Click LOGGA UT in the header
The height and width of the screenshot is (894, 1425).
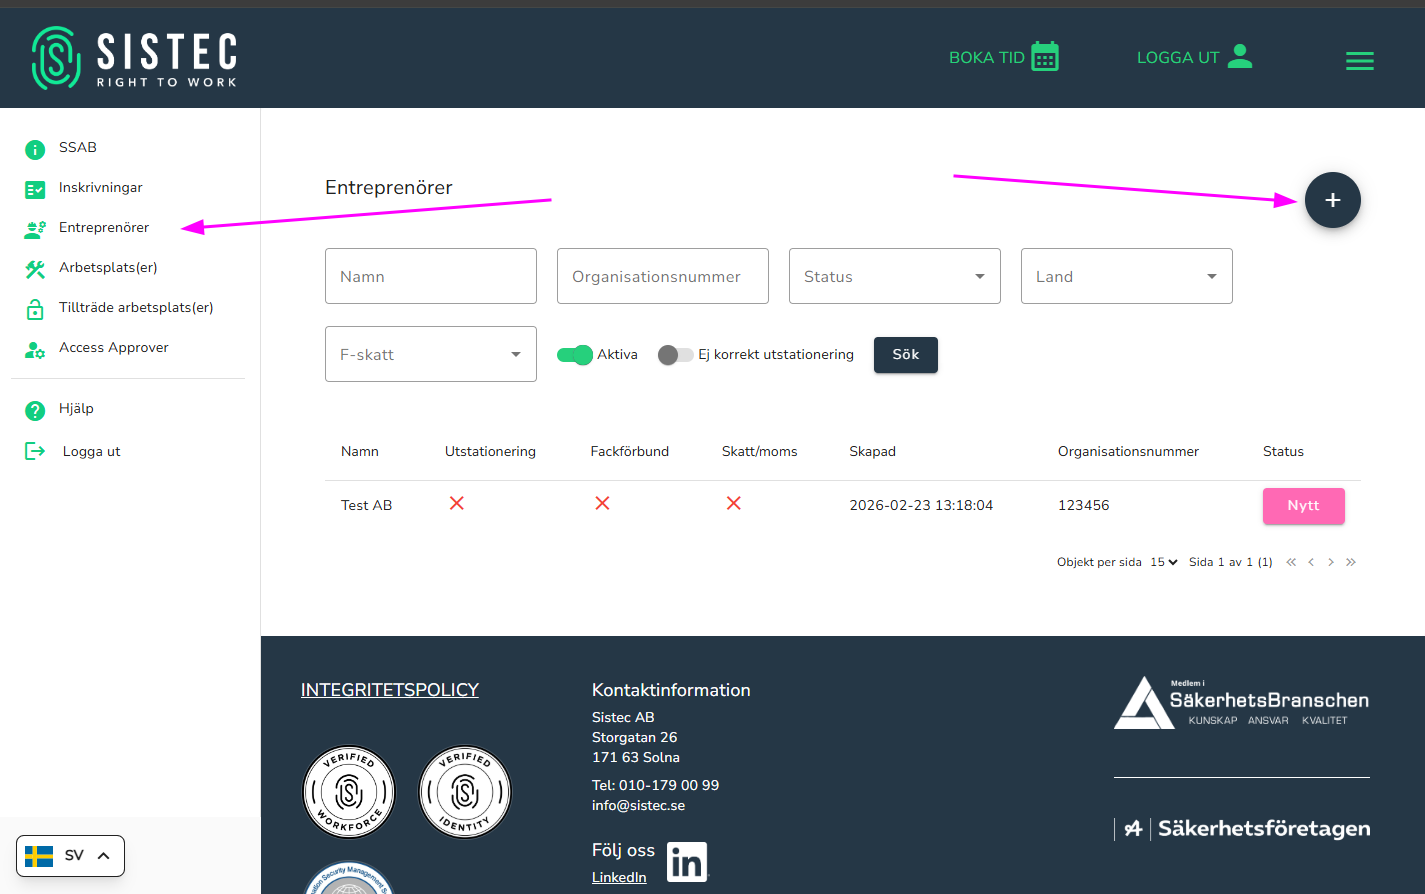1178,58
